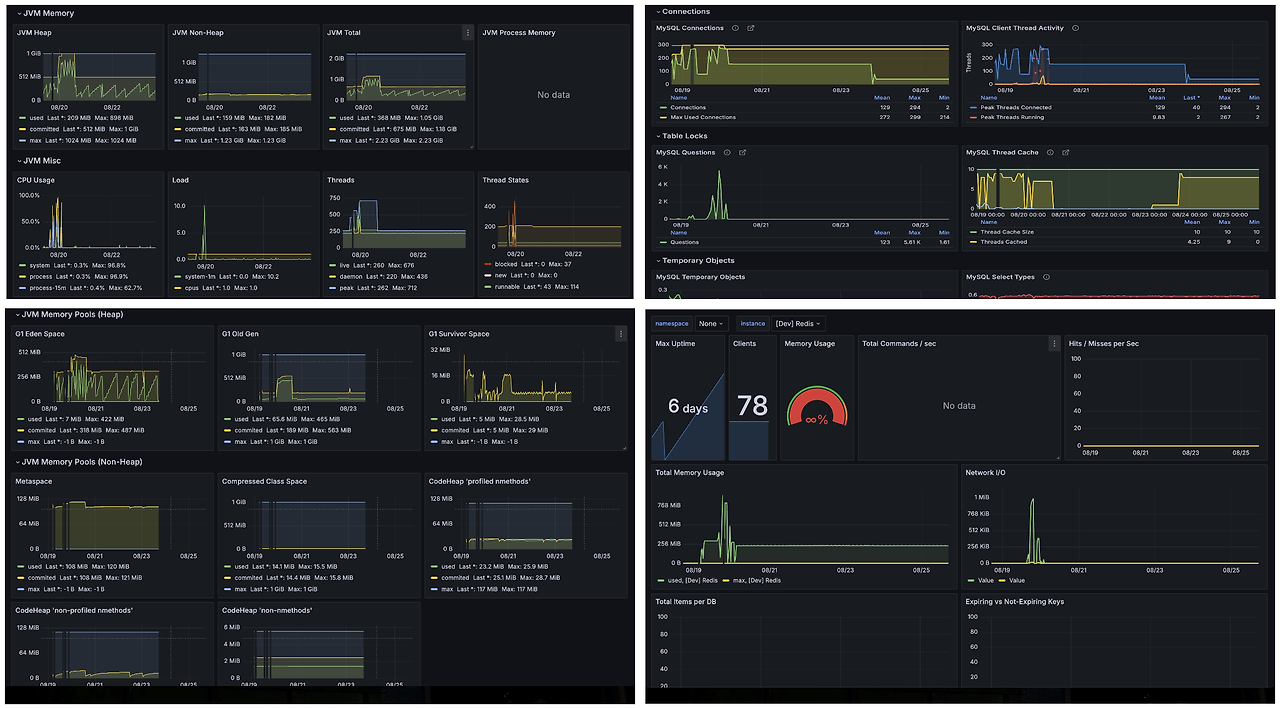Click the namespace variable label
This screenshot has width=1280, height=708.
672,323
